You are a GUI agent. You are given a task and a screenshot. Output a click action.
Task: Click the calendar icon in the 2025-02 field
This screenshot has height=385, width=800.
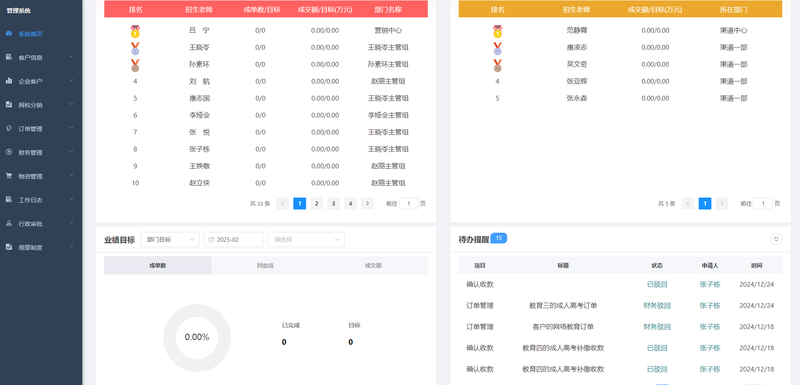coord(211,240)
